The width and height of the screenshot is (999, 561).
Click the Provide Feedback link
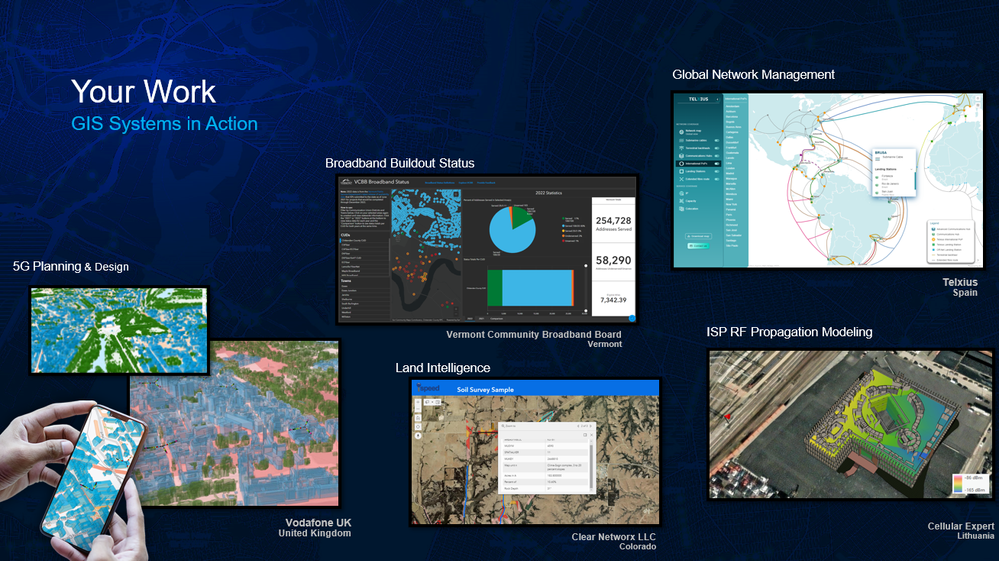(486, 183)
